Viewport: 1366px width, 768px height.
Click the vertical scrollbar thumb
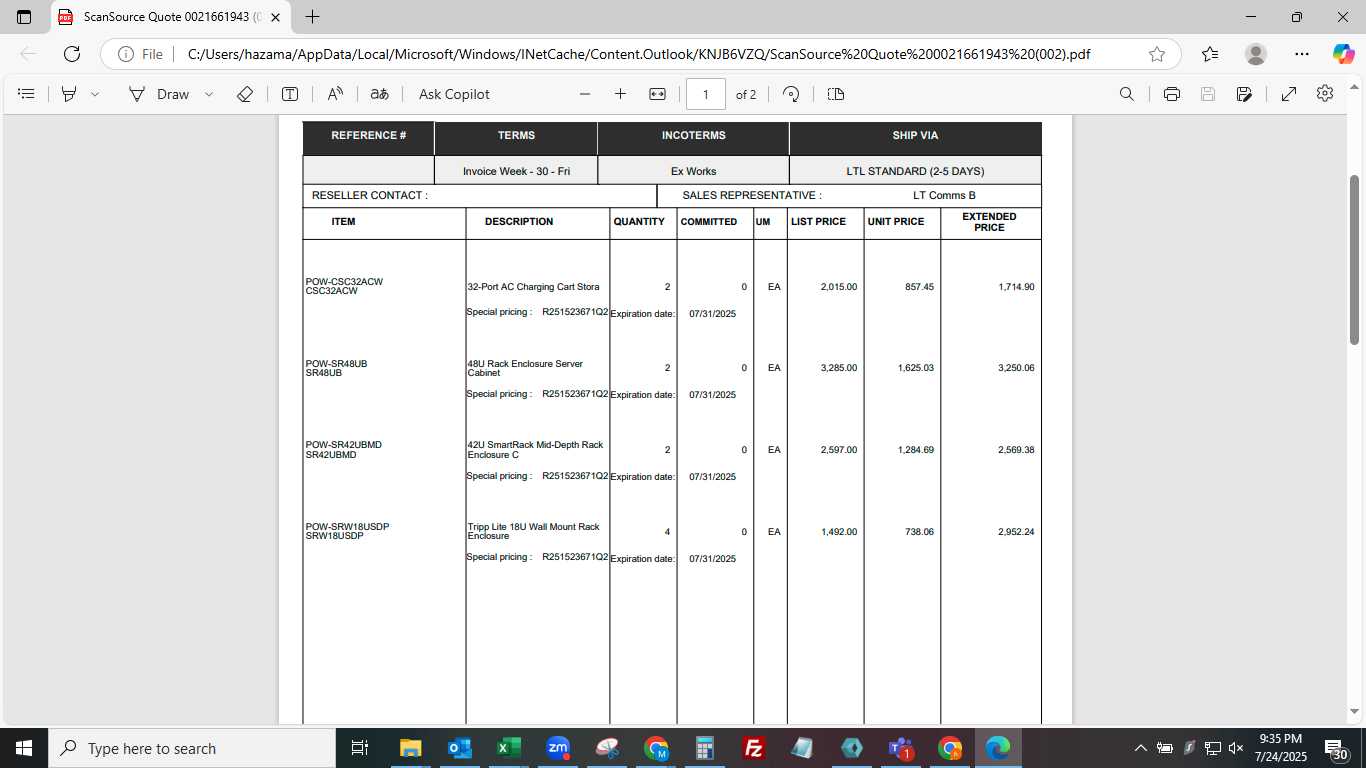(x=1355, y=260)
